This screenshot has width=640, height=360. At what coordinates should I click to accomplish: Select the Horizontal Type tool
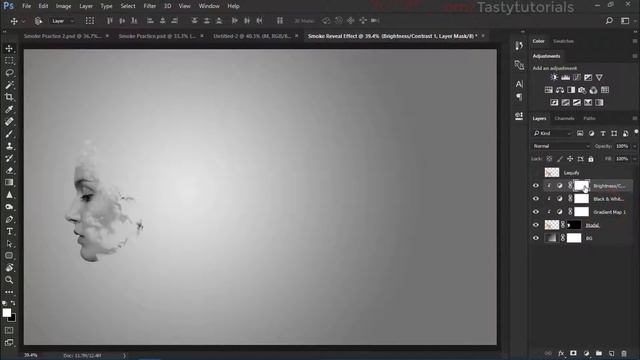tap(9, 231)
